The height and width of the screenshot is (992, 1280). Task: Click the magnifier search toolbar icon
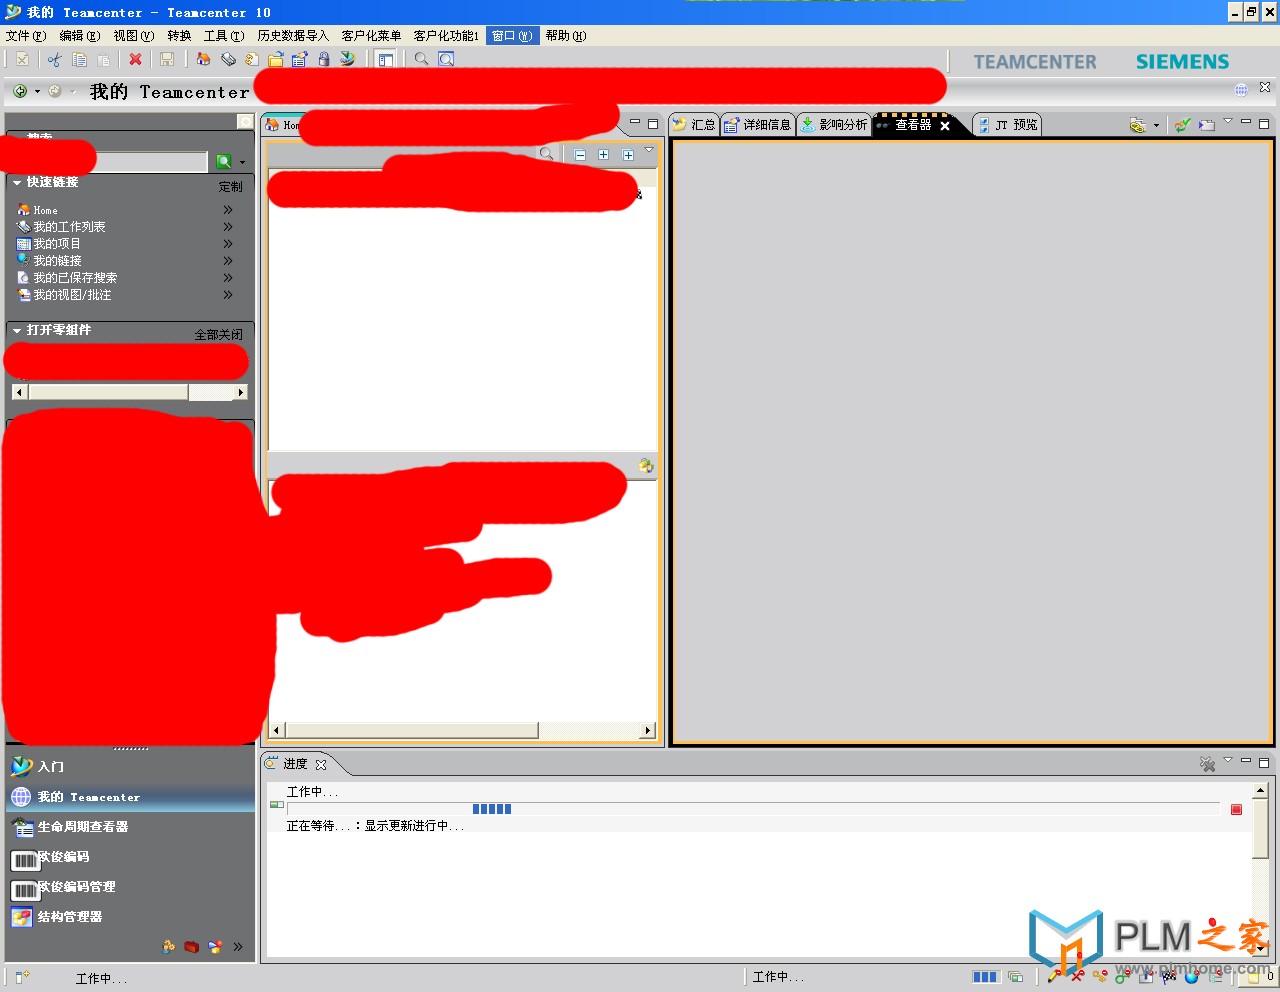point(421,59)
